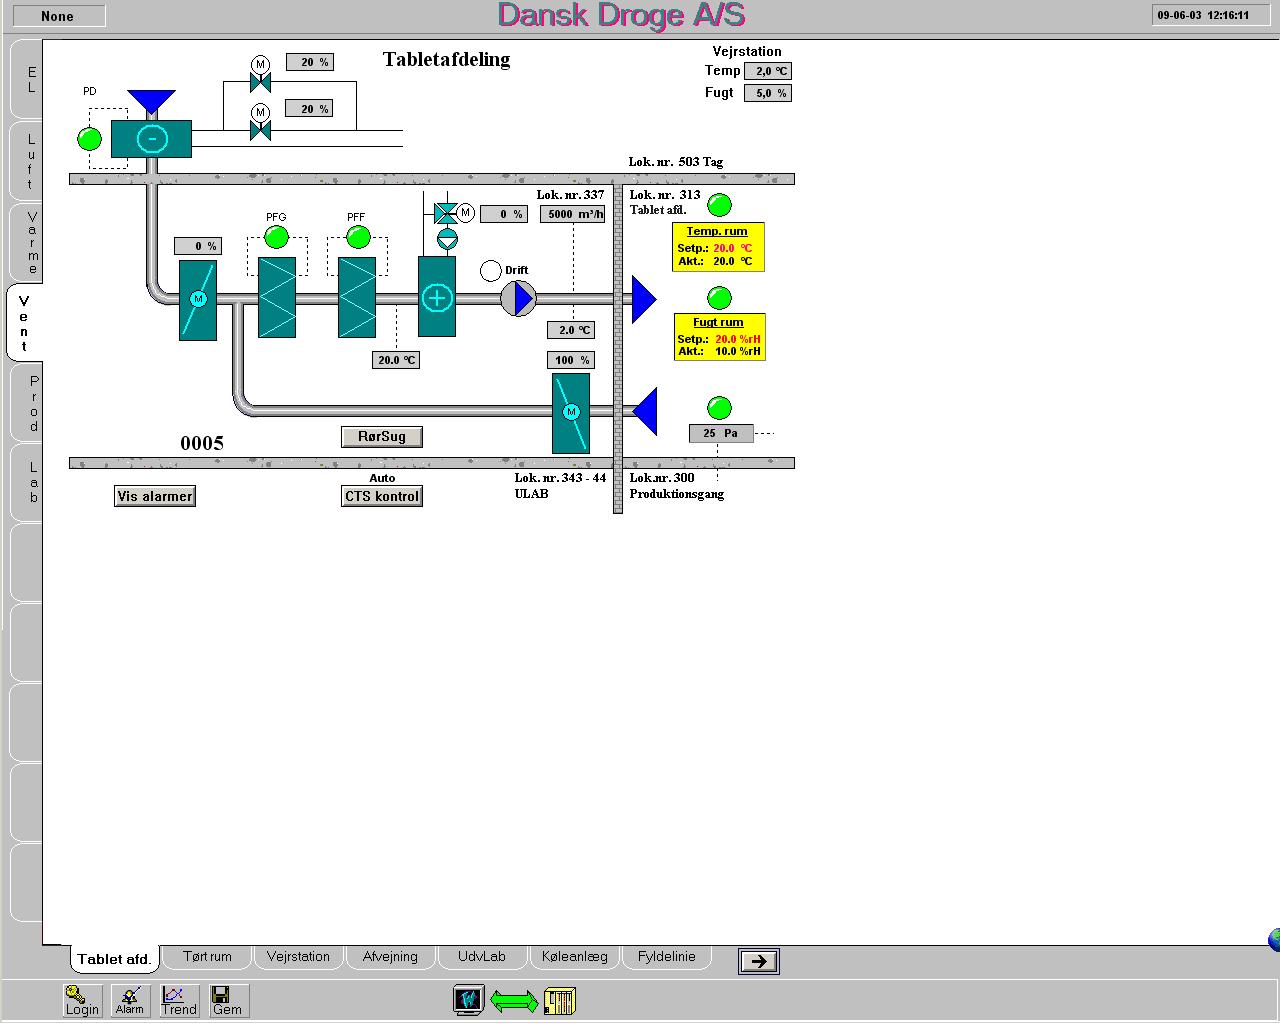This screenshot has height=1024, width=1280.
Task: Click the 5000 m³/h airflow field
Action: 573,214
